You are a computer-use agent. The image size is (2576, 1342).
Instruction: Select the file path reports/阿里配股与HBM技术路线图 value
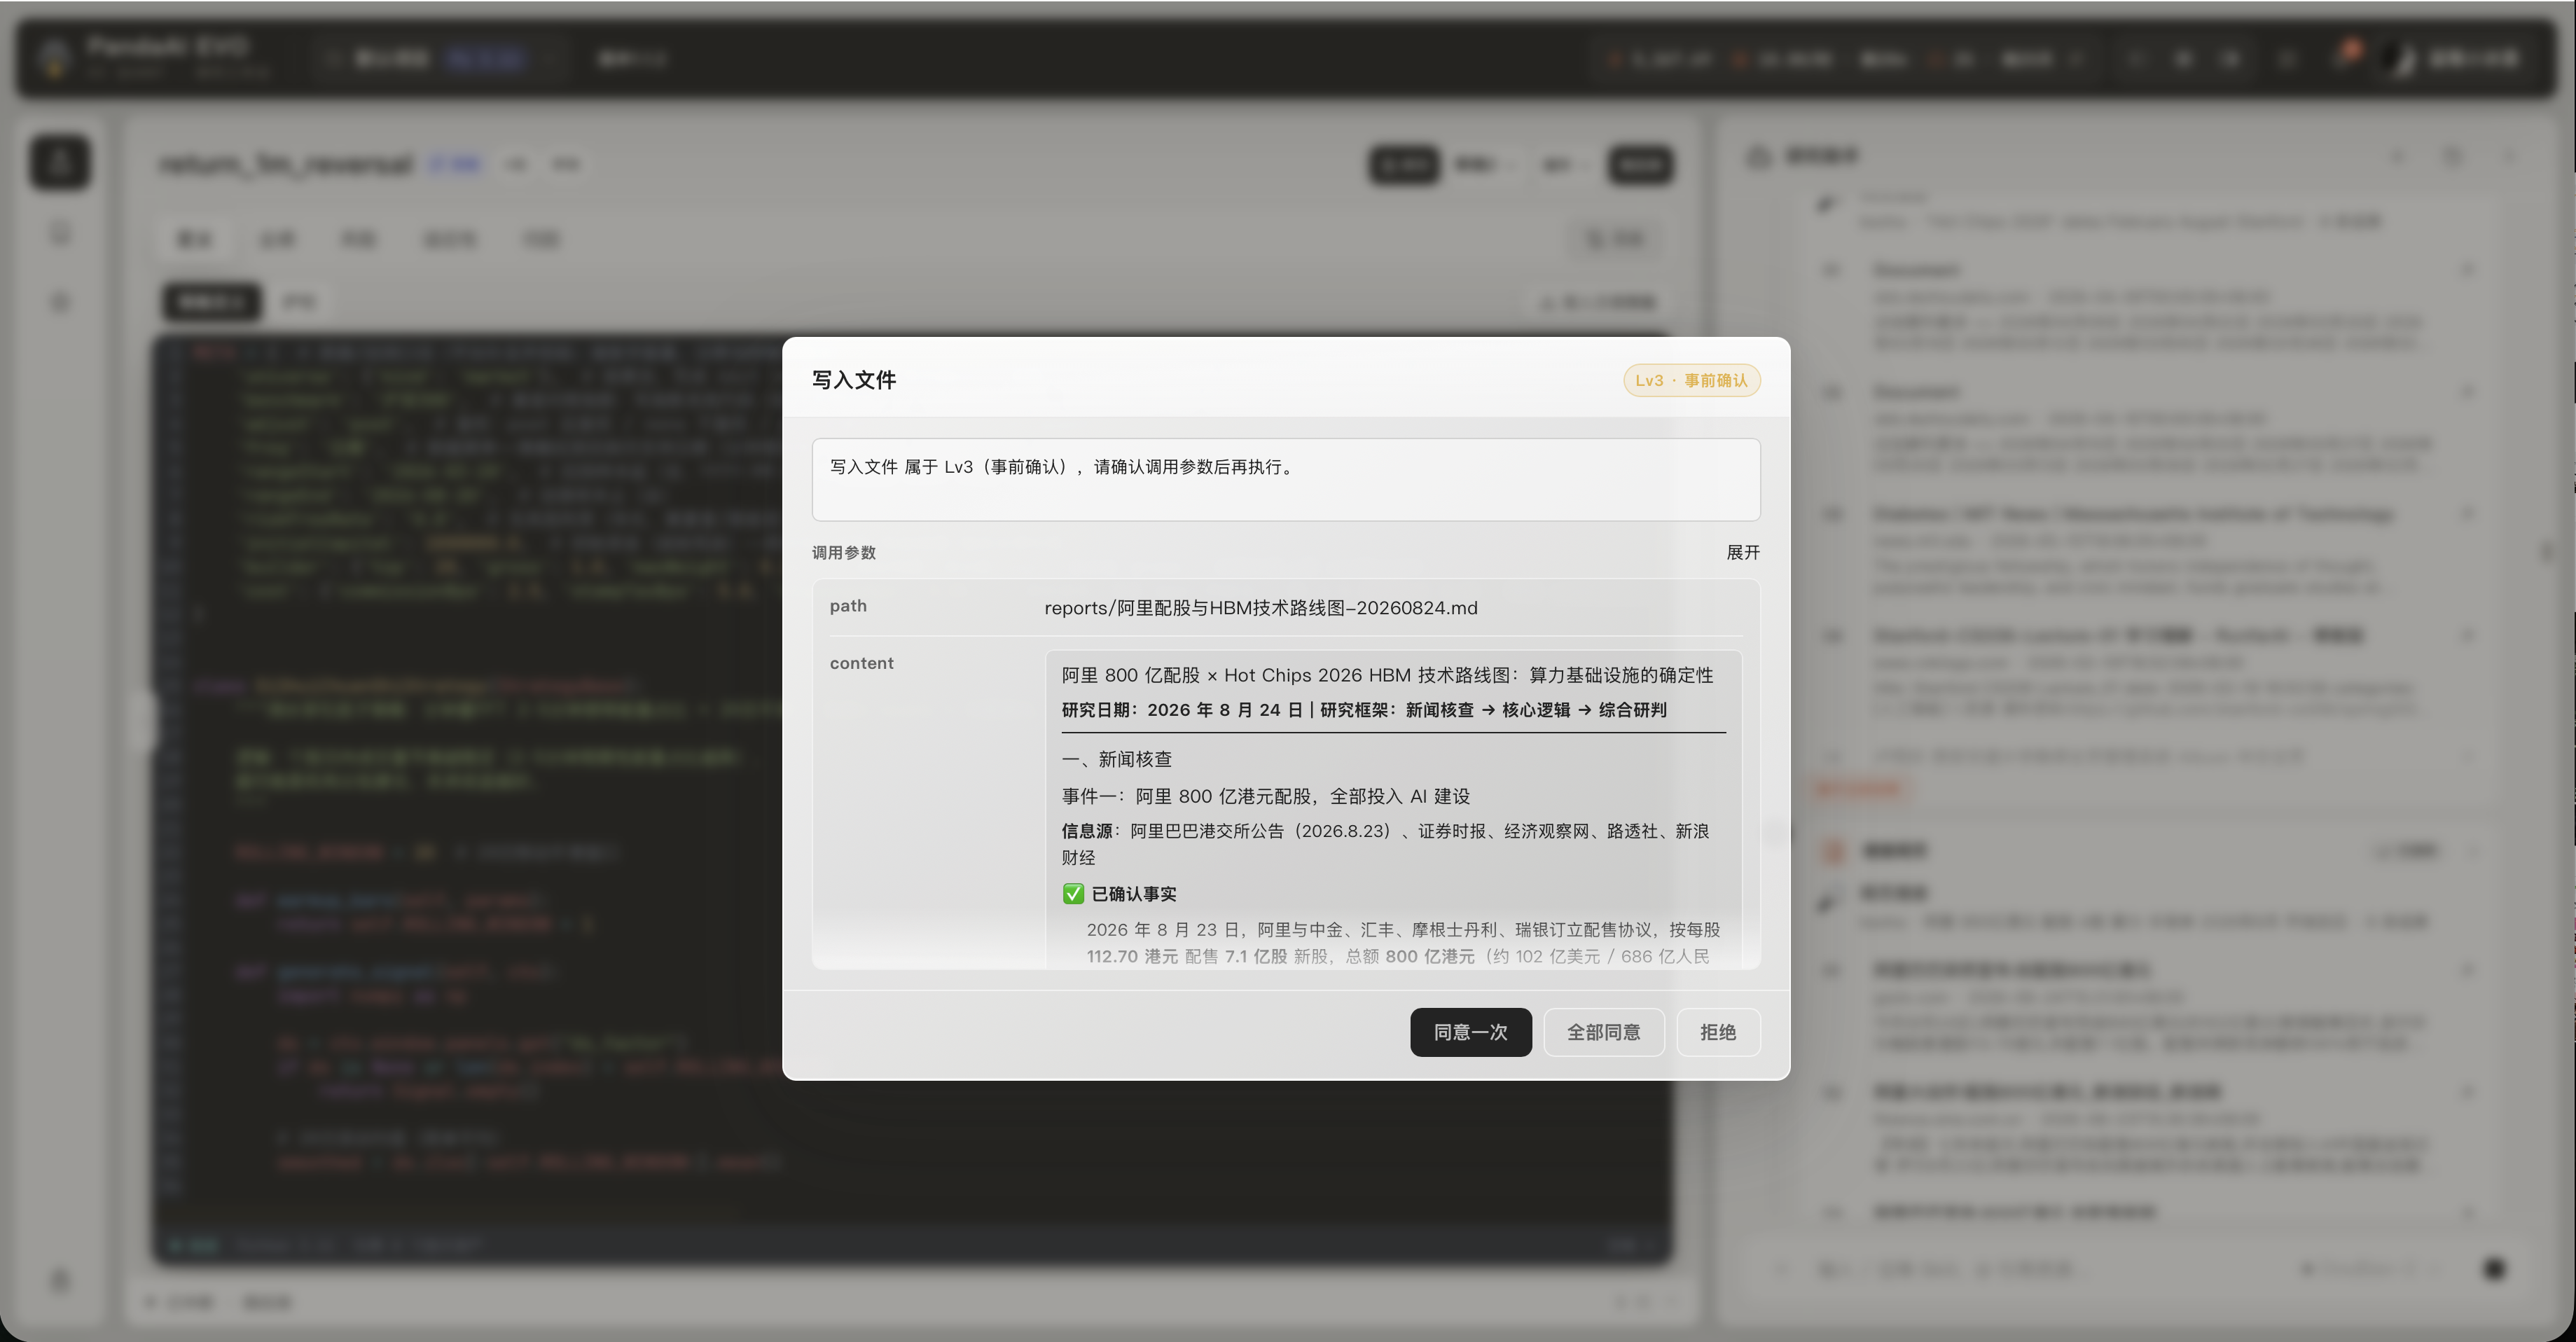point(1260,608)
